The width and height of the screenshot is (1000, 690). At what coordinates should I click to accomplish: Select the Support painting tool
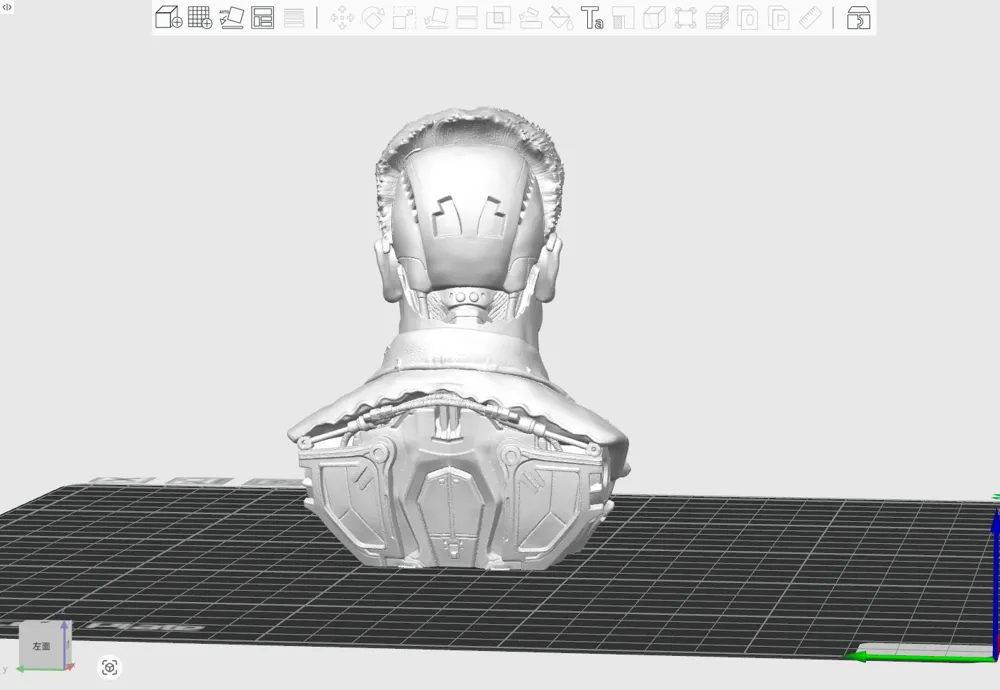[x=530, y=18]
